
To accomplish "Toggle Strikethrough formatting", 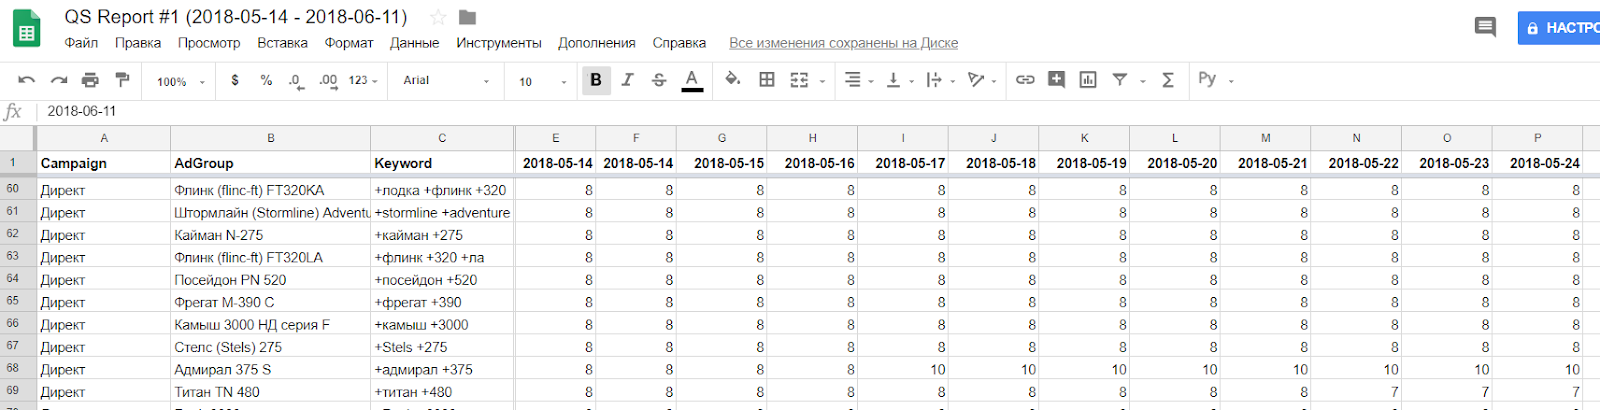I will [658, 80].
